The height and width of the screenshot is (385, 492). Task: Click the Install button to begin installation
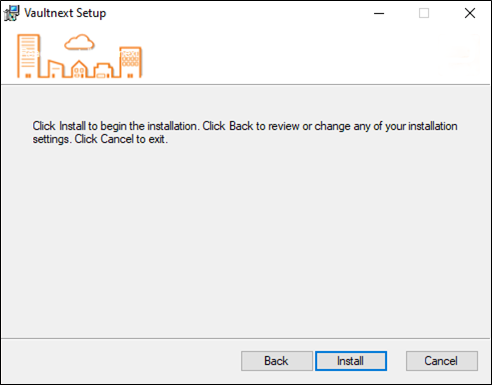click(x=351, y=361)
